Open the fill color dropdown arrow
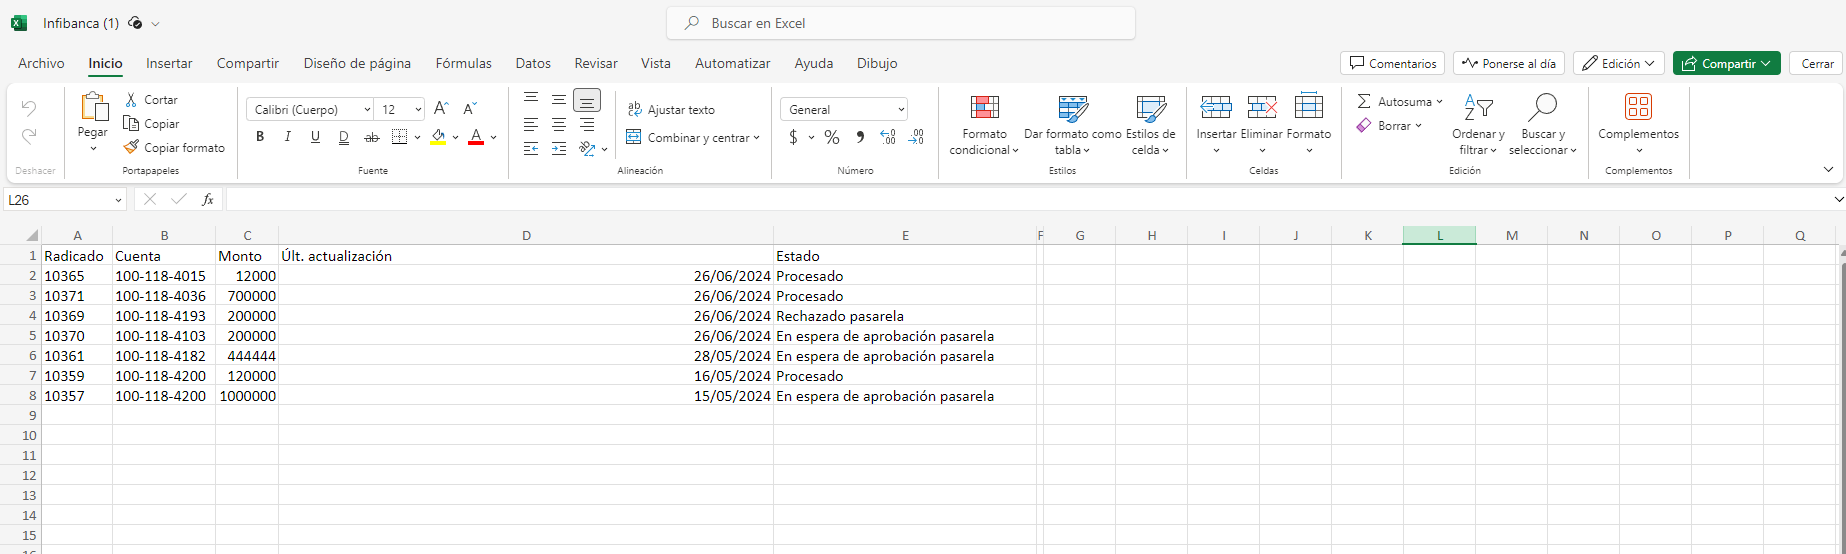The width and height of the screenshot is (1846, 554). [455, 137]
